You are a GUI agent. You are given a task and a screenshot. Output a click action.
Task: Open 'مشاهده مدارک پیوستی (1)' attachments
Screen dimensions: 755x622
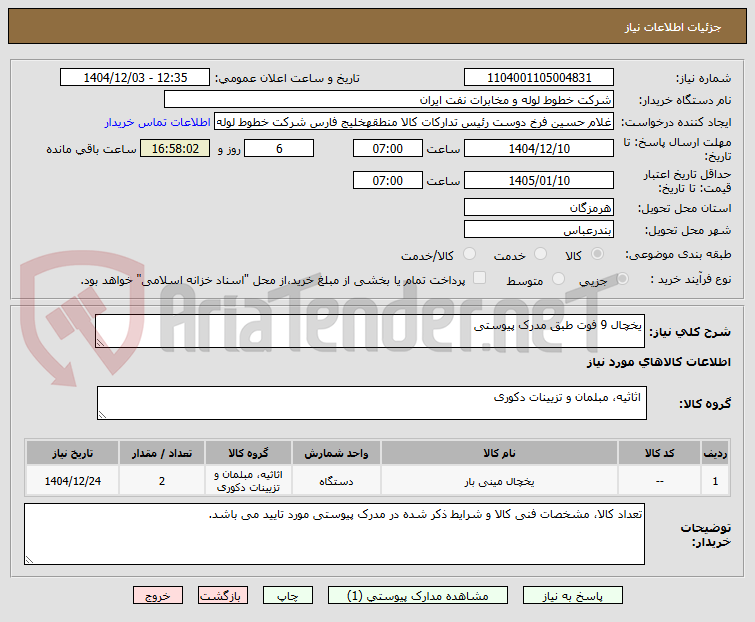(x=417, y=596)
